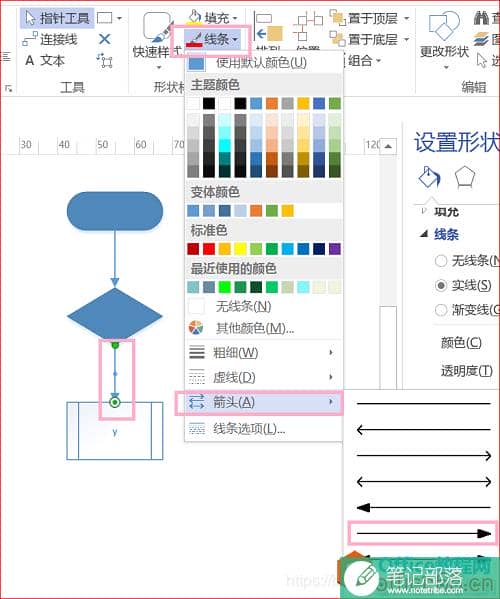Expand the rectangle tool dropdown arrow
500x599 pixels.
click(119, 18)
